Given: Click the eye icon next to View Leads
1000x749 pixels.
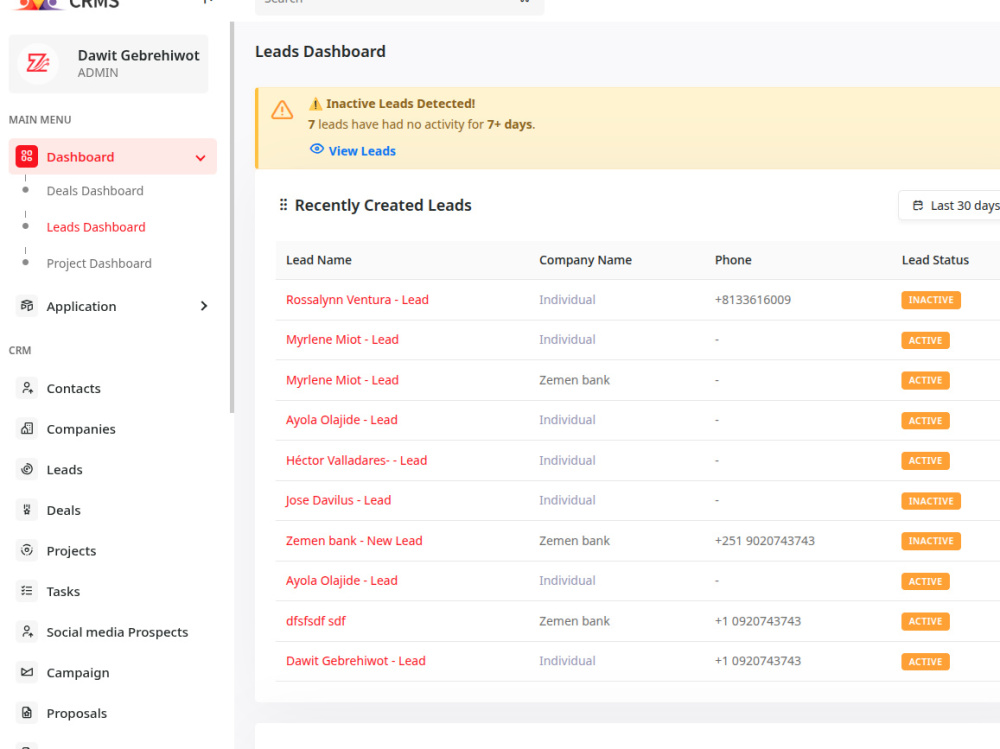Looking at the screenshot, I should tap(316, 149).
